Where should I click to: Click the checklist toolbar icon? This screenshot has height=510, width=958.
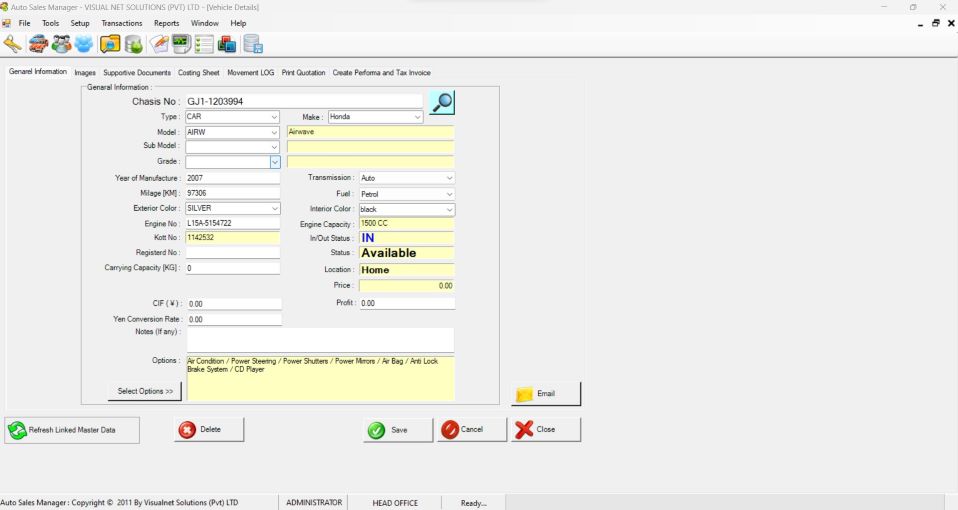(205, 44)
